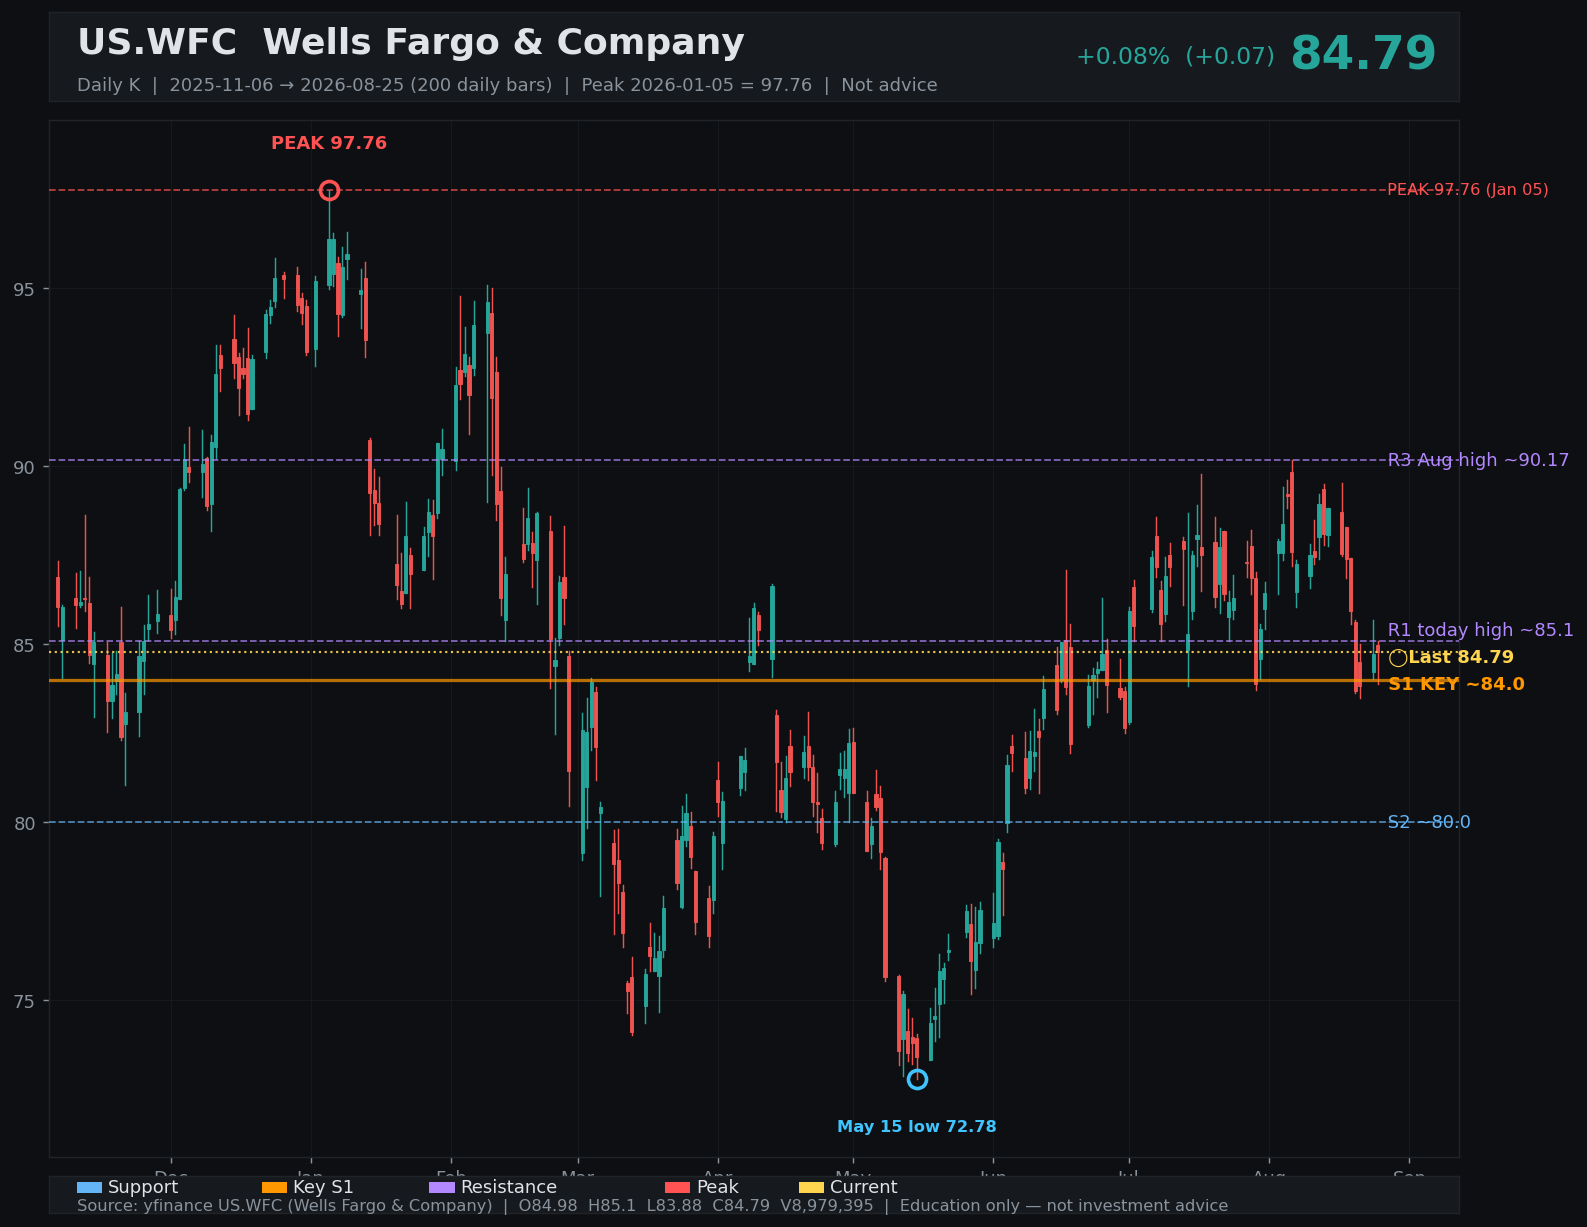Click the Support legend text
This screenshot has width=1587, height=1227.
143,1187
